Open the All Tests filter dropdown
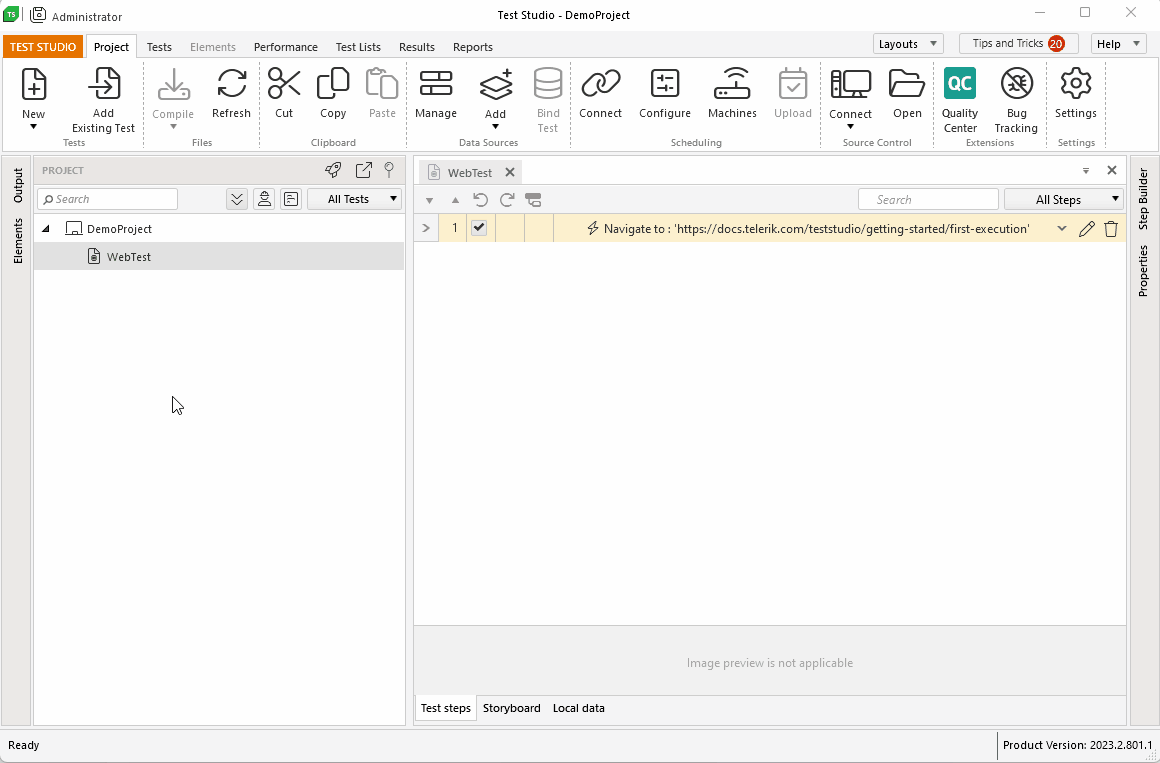Image resolution: width=1160 pixels, height=763 pixels. point(354,199)
